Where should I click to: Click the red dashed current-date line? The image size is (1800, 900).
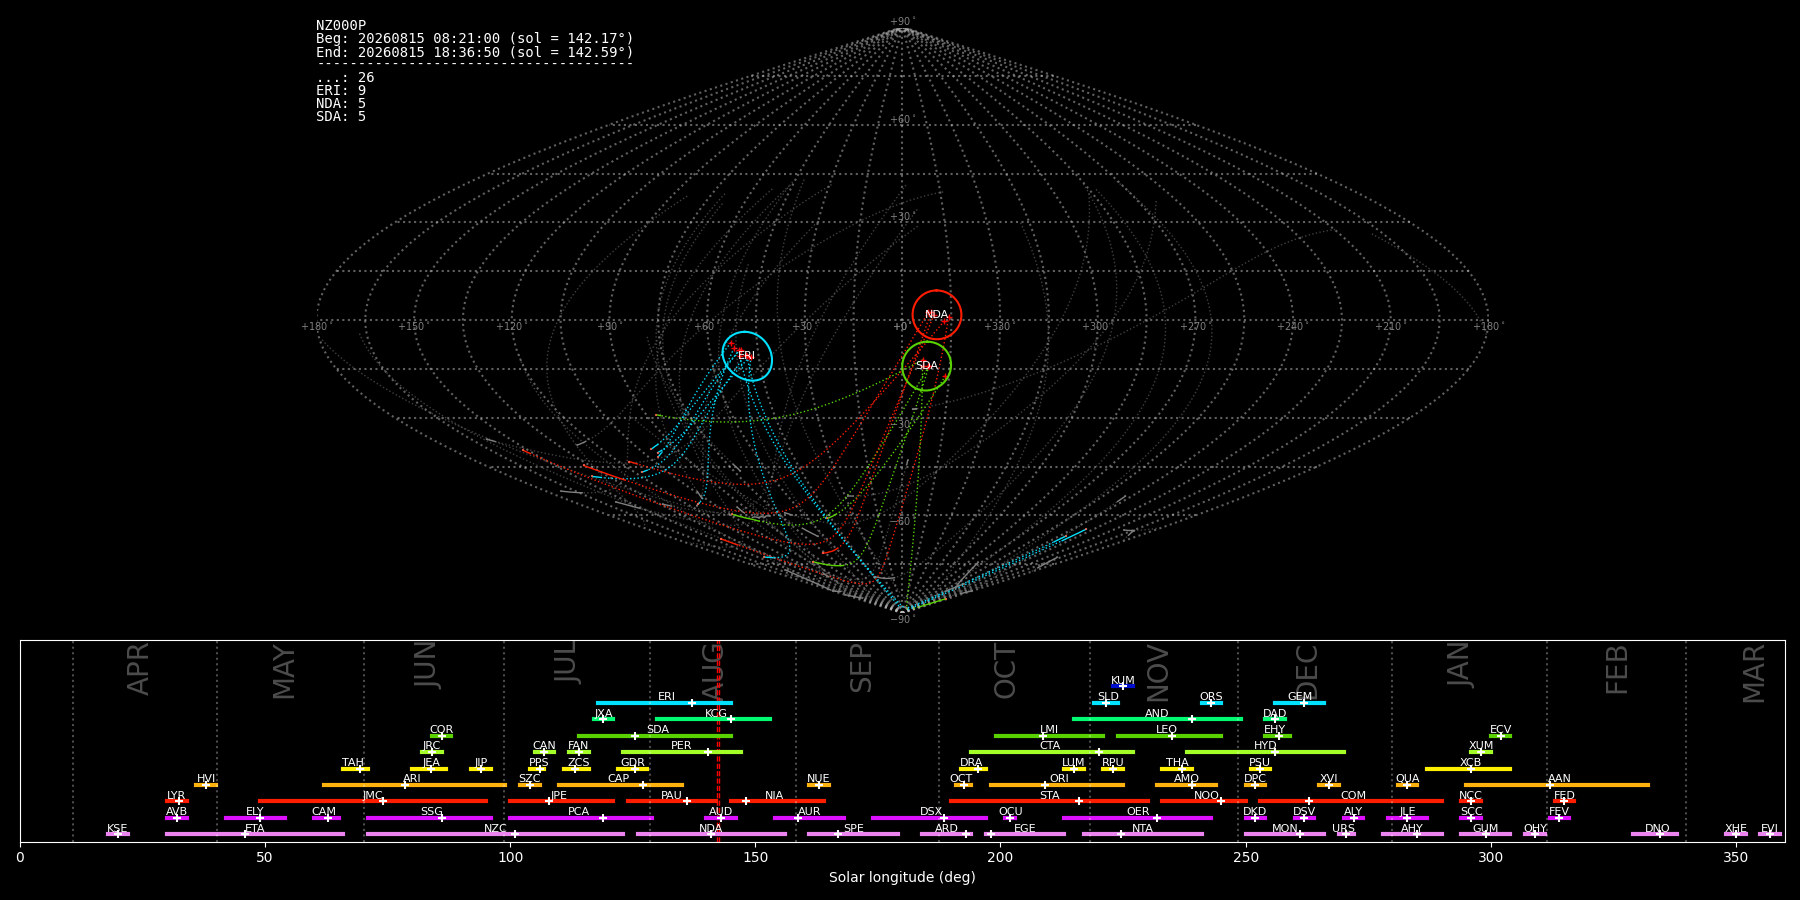(x=718, y=740)
